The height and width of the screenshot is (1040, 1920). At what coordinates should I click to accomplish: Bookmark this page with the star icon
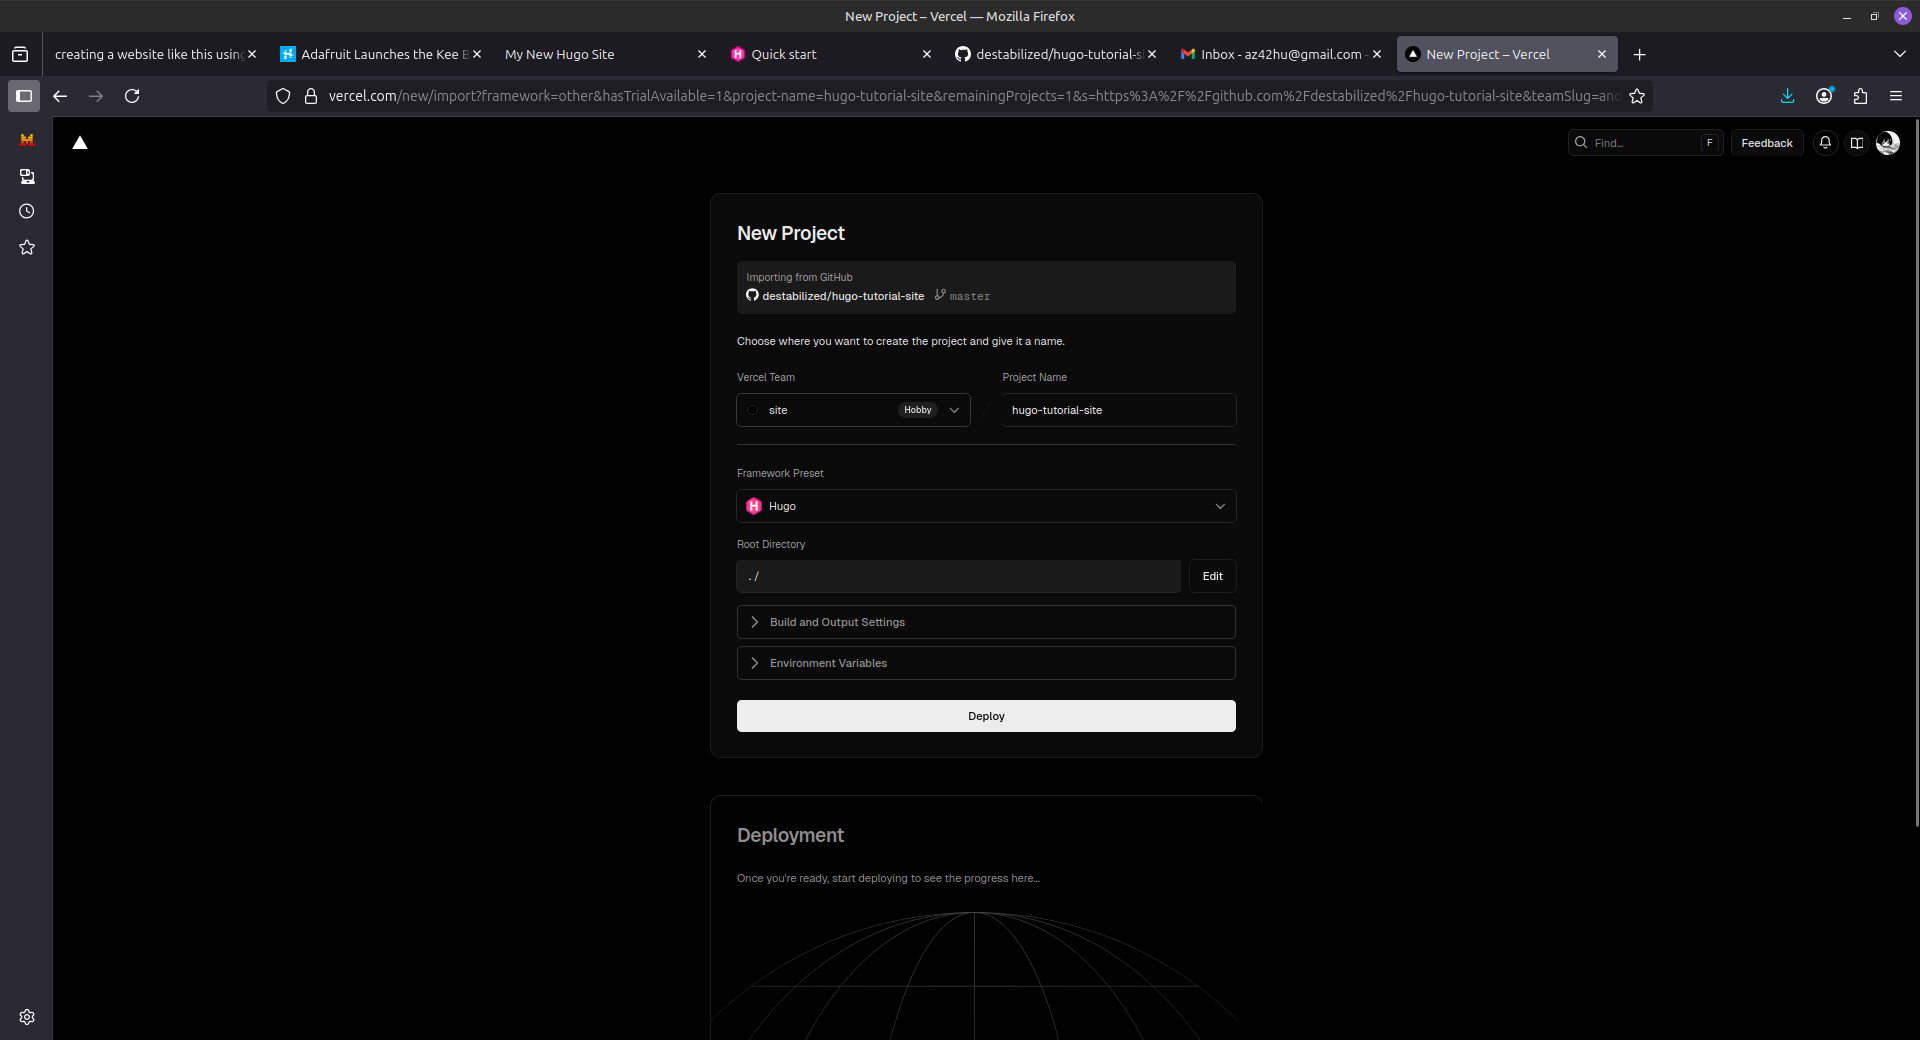click(1637, 96)
